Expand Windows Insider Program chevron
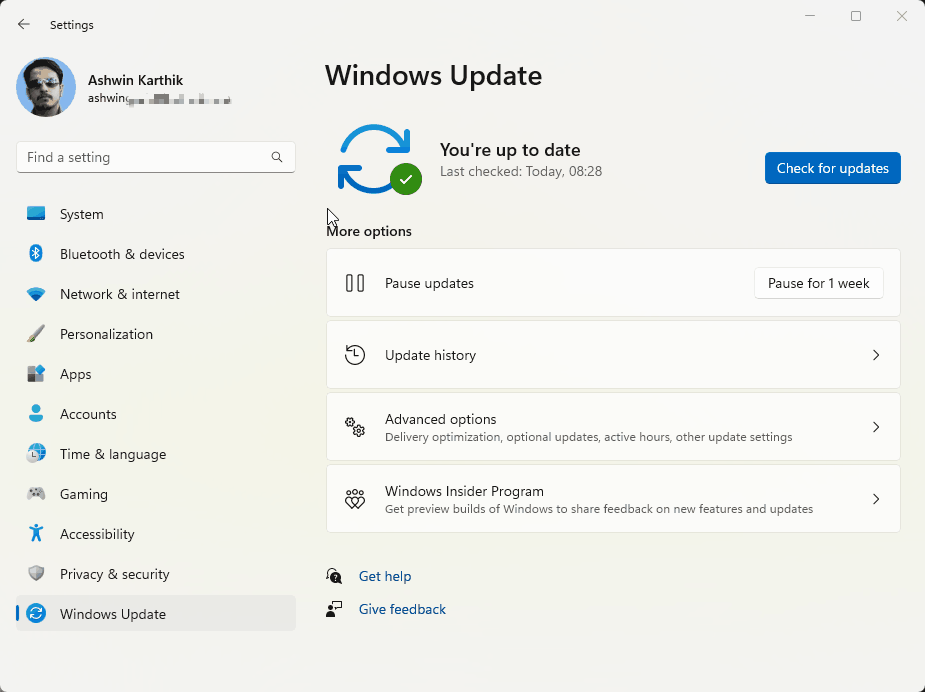This screenshot has height=692, width=925. (x=876, y=499)
